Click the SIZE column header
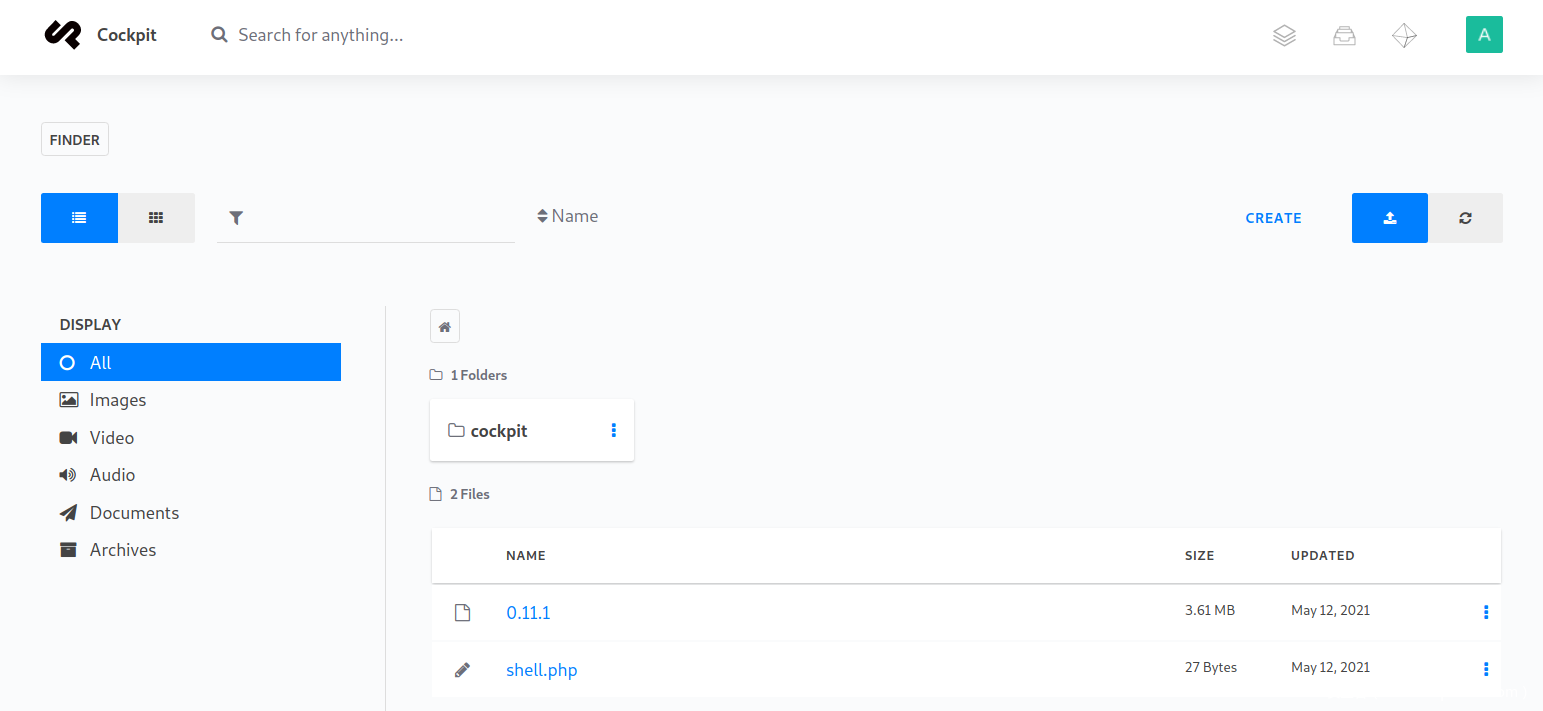 coord(1199,555)
